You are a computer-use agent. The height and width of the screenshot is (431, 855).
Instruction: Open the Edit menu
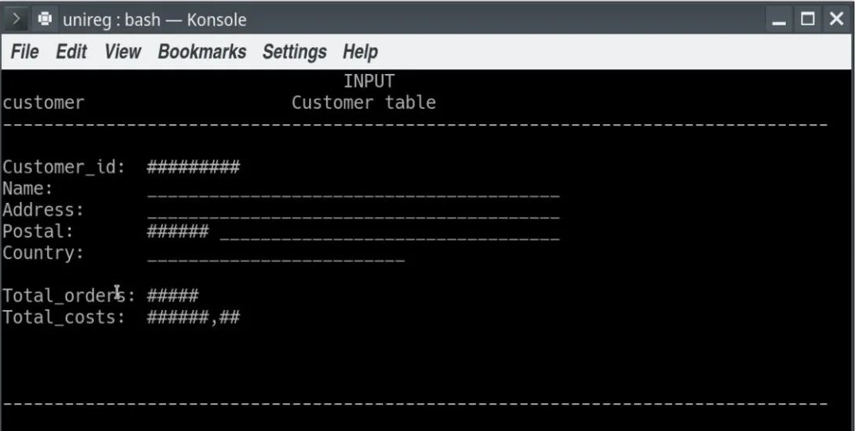point(71,52)
